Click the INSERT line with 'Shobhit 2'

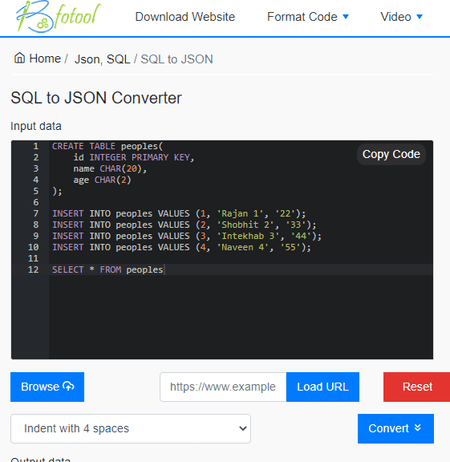point(184,225)
